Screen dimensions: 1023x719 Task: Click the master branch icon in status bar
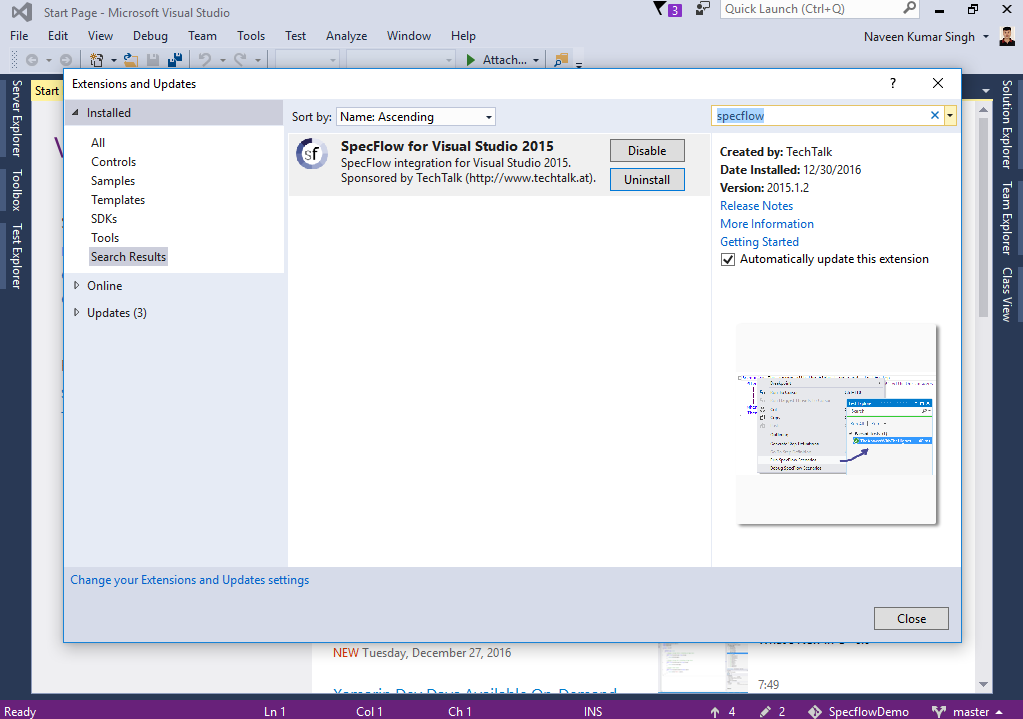pyautogui.click(x=939, y=712)
